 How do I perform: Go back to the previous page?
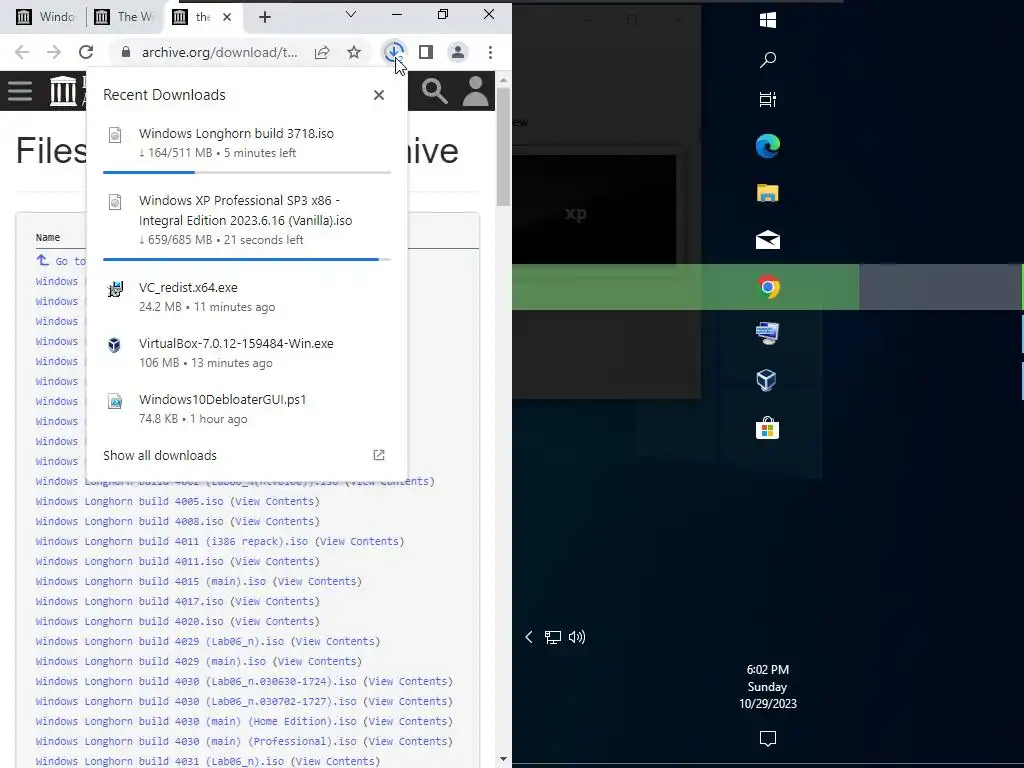click(22, 52)
